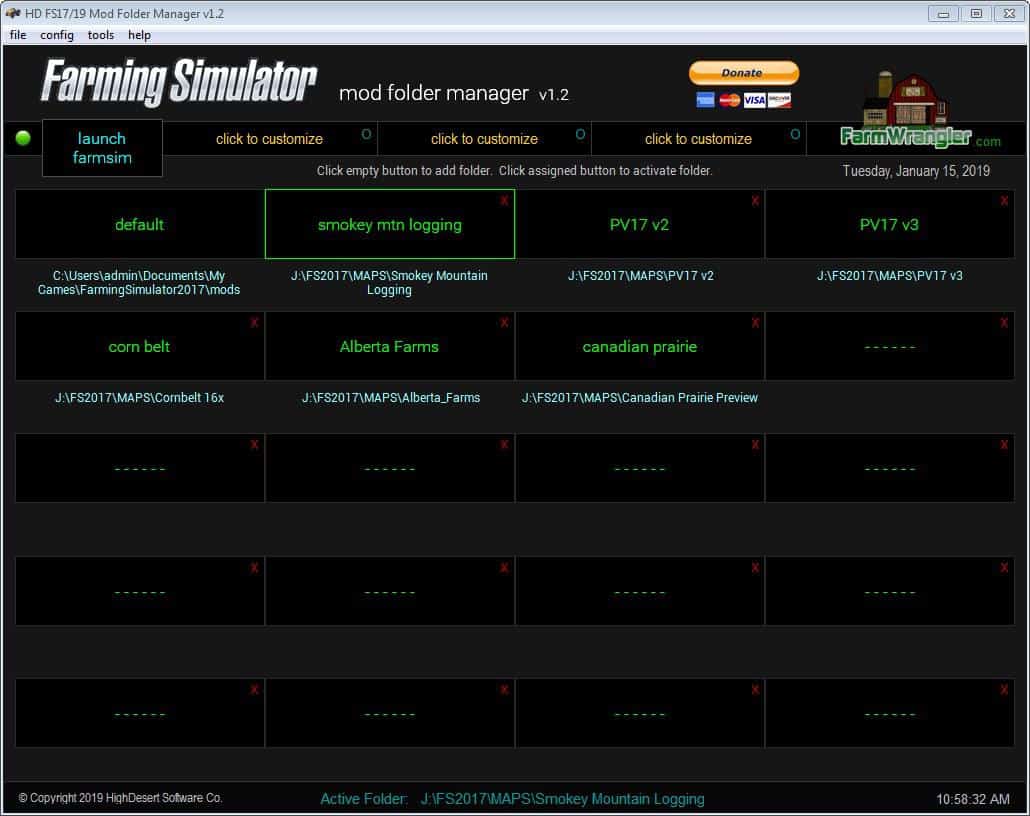Open the help menu
This screenshot has width=1030, height=816.
[x=139, y=35]
